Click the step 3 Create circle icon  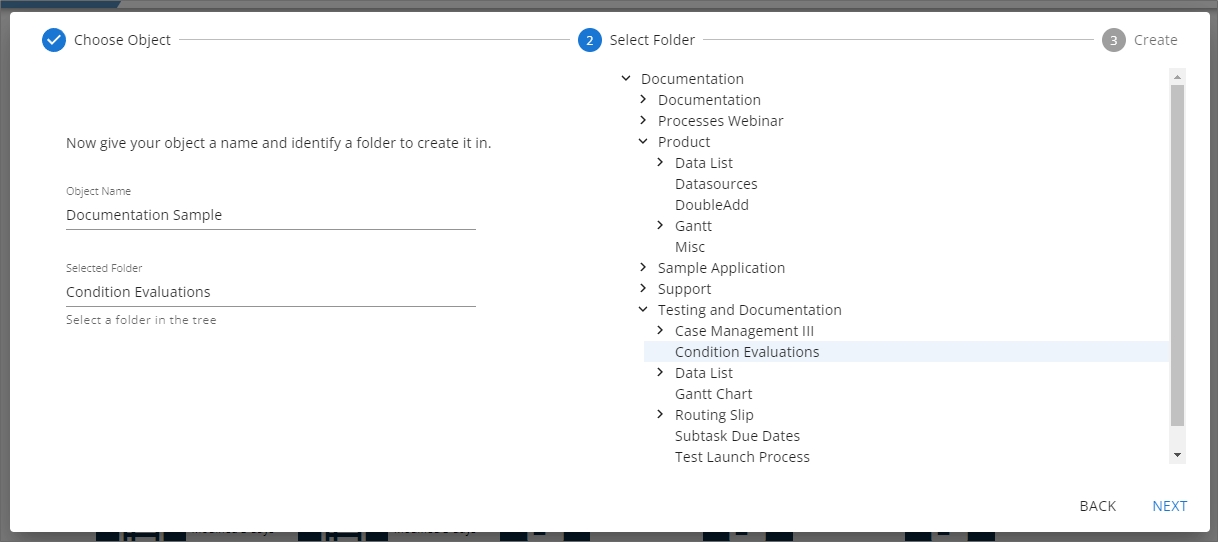click(1113, 40)
